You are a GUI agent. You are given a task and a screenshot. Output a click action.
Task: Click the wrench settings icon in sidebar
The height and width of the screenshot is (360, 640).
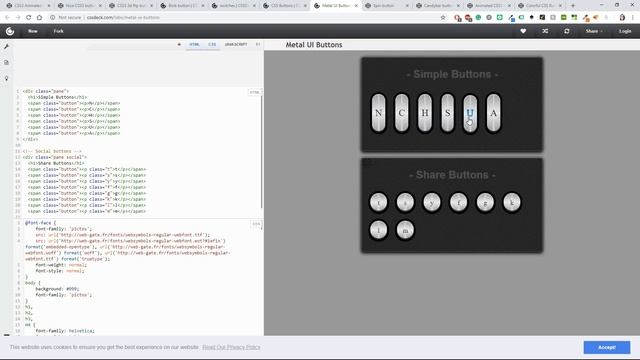7,47
